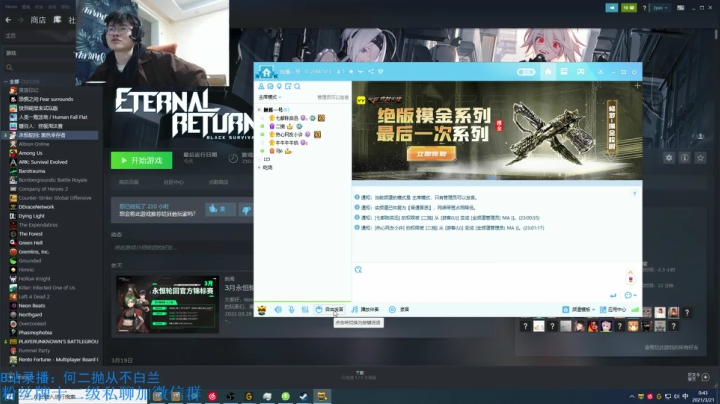Click the green 开始游戏 play button in Steam
720x404 pixels.
141,160
